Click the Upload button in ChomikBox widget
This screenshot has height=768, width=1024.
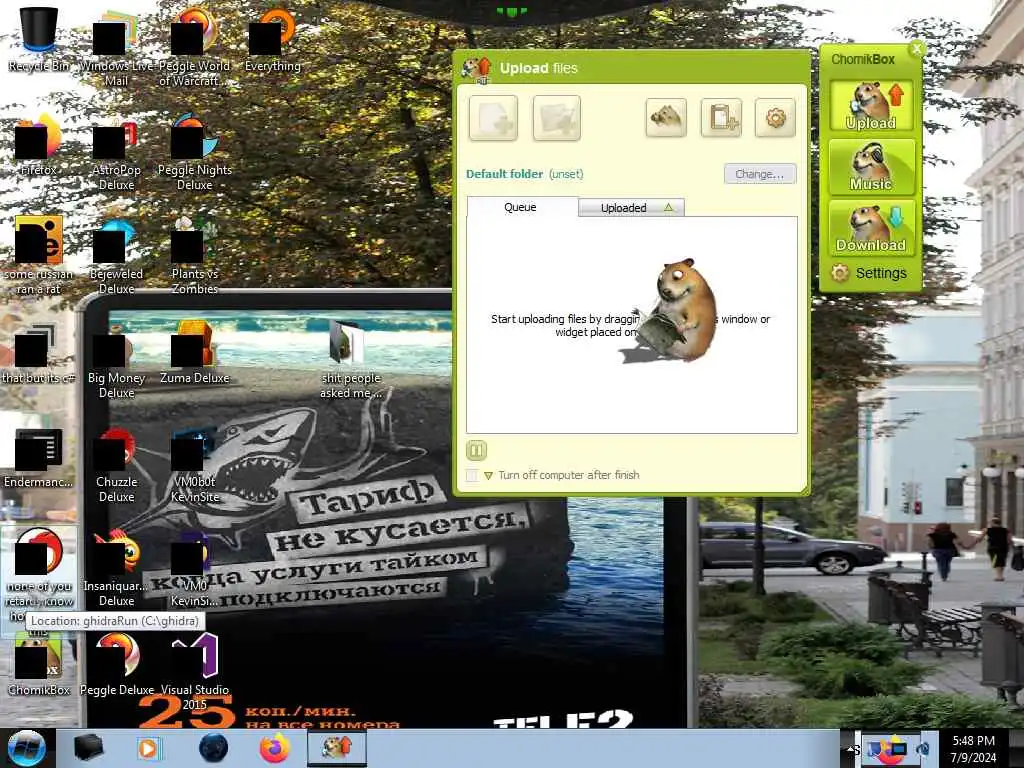pos(871,106)
